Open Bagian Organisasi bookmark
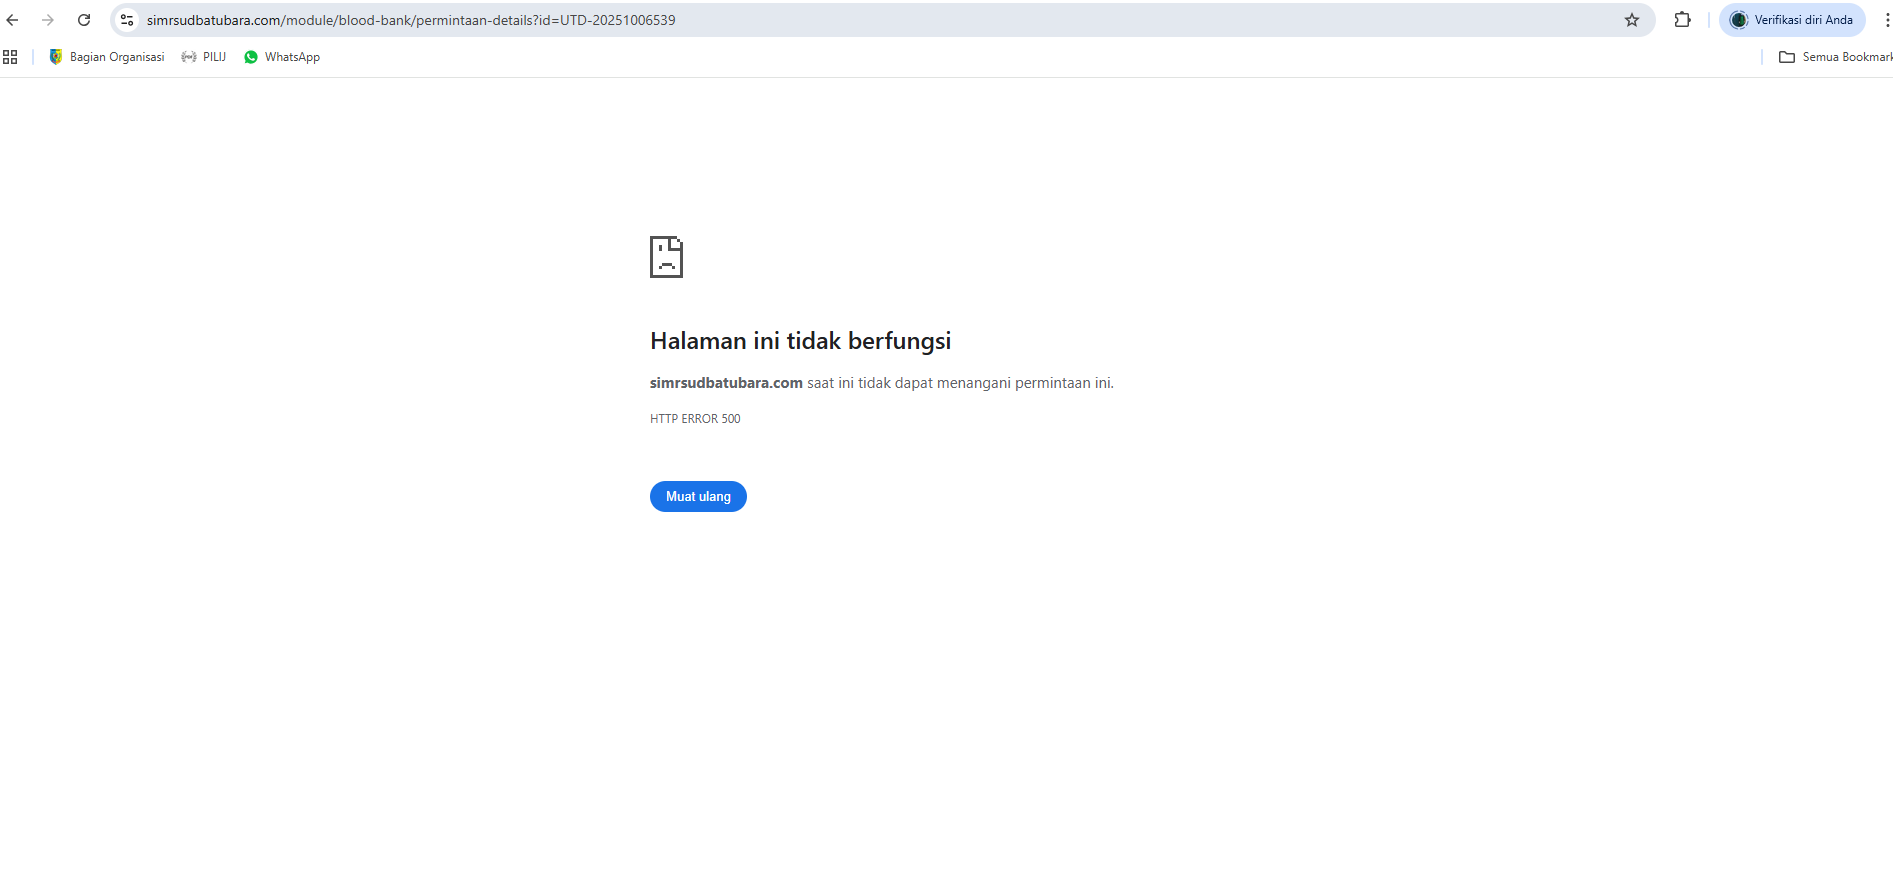 [x=107, y=57]
